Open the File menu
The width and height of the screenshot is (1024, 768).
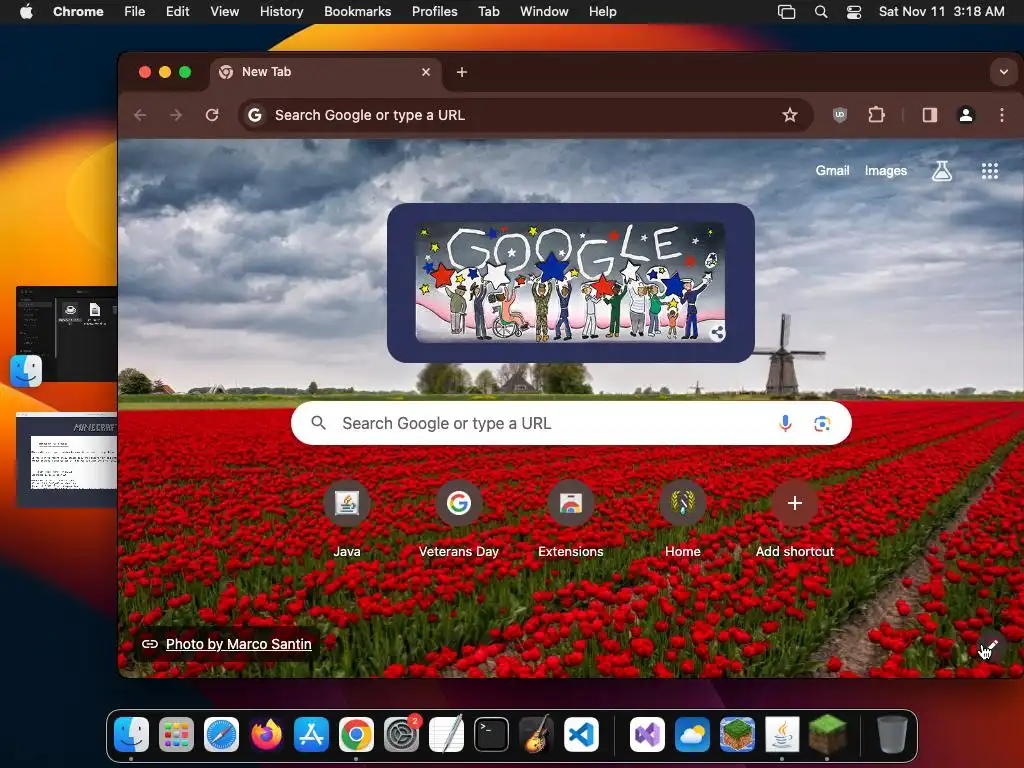[135, 12]
